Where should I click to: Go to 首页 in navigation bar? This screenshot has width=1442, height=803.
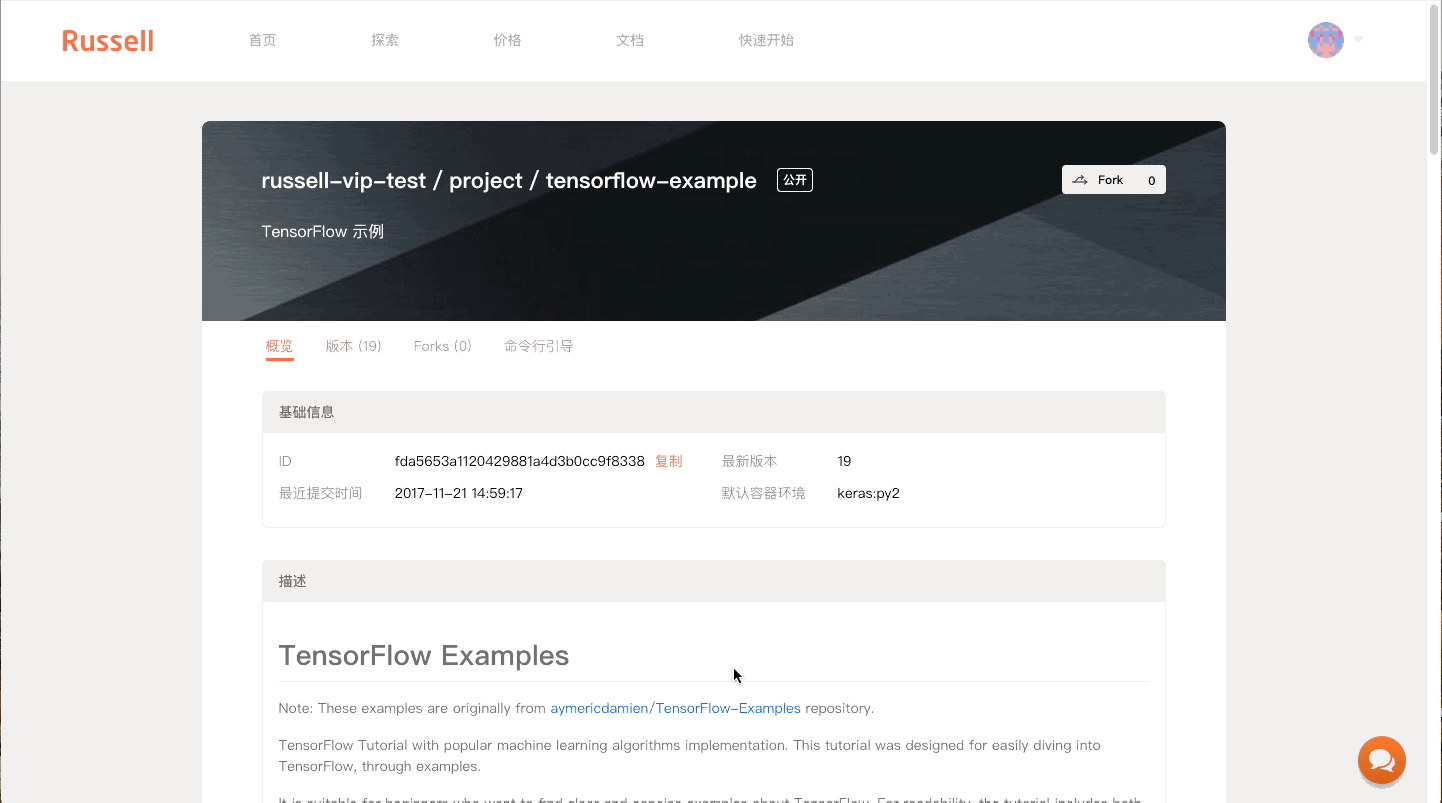click(262, 41)
